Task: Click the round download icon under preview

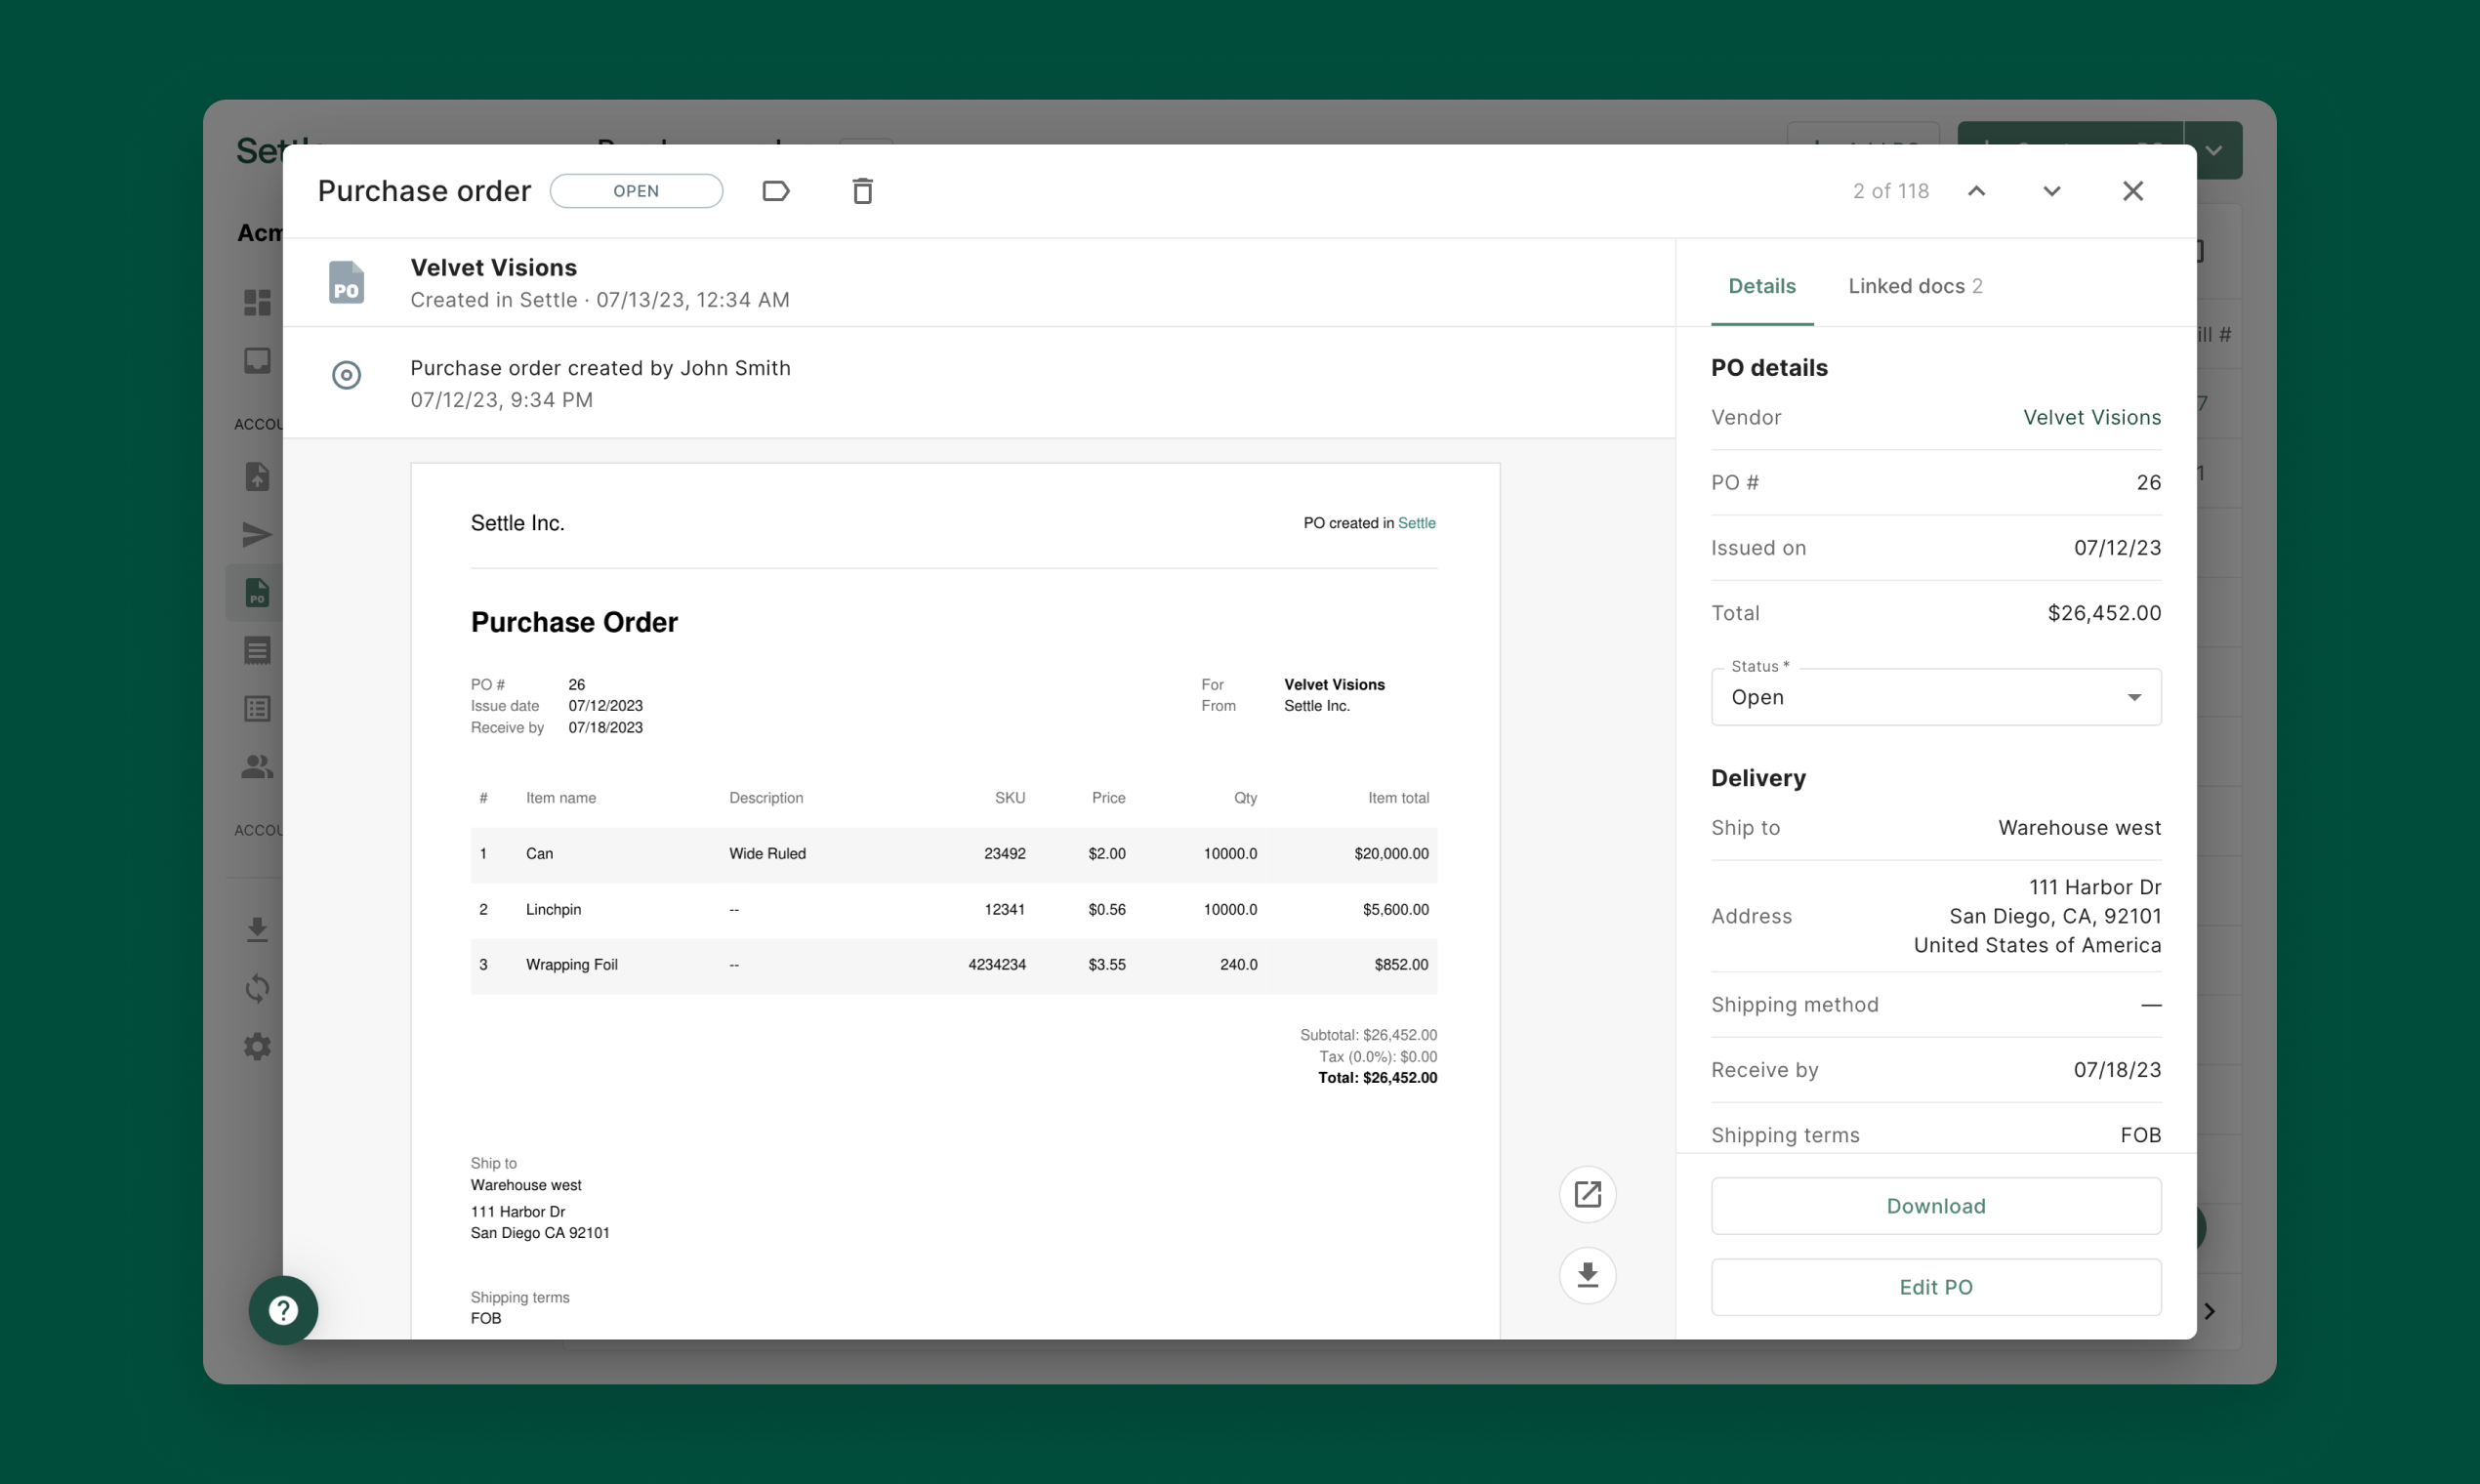Action: pyautogui.click(x=1587, y=1275)
